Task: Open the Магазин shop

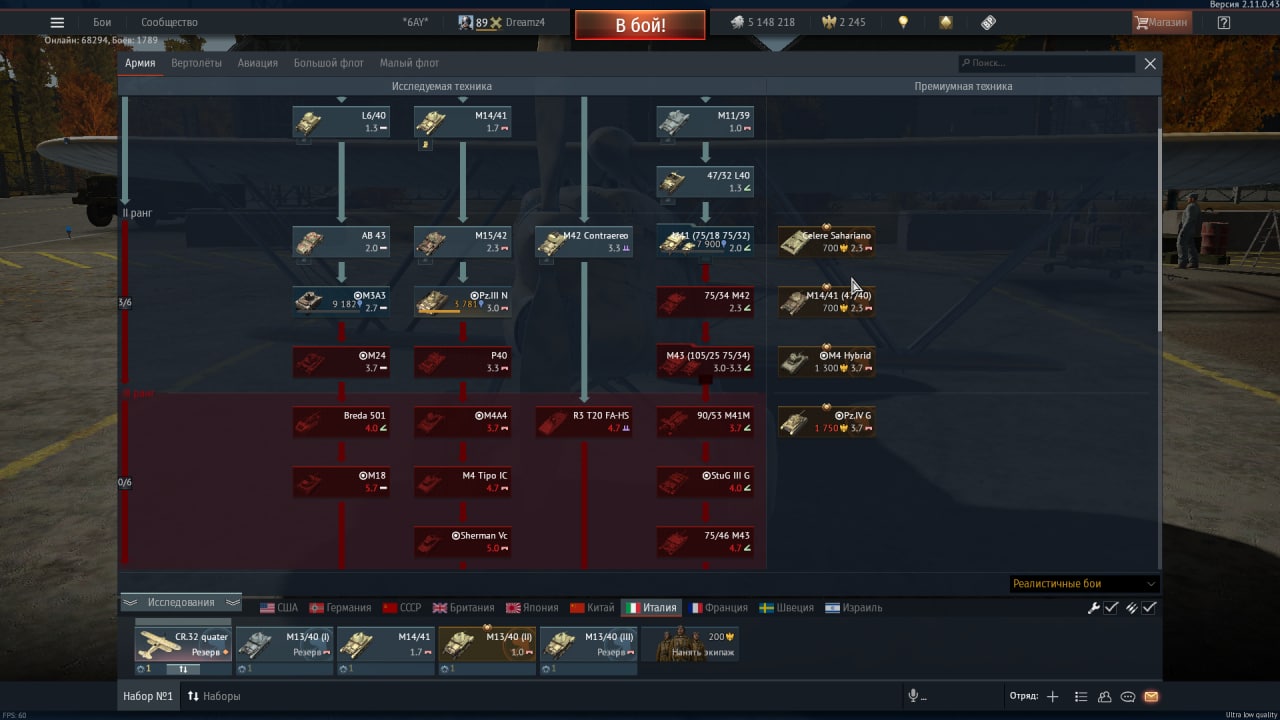Action: (1162, 22)
